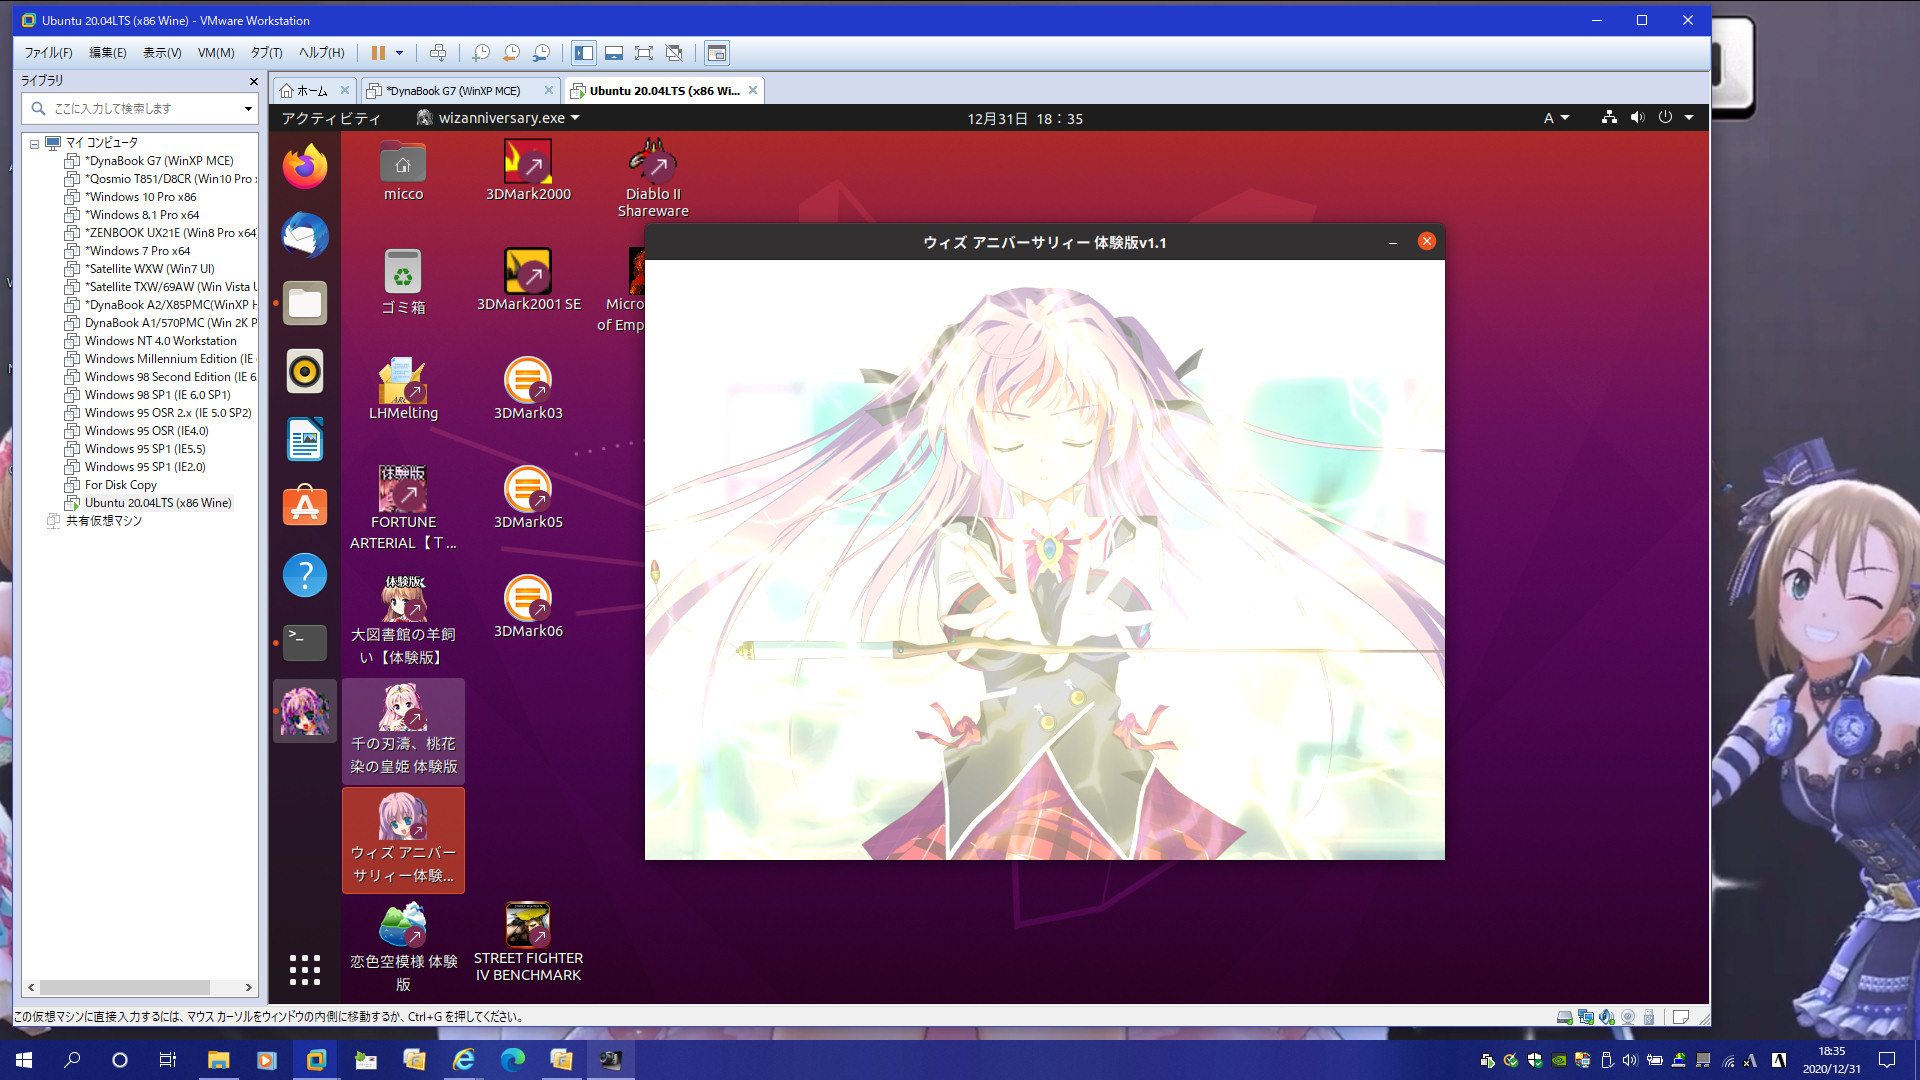This screenshot has width=1920, height=1080.
Task: Select the STREET FIGHTER IV BENCHMARK shortcut
Action: (528, 942)
